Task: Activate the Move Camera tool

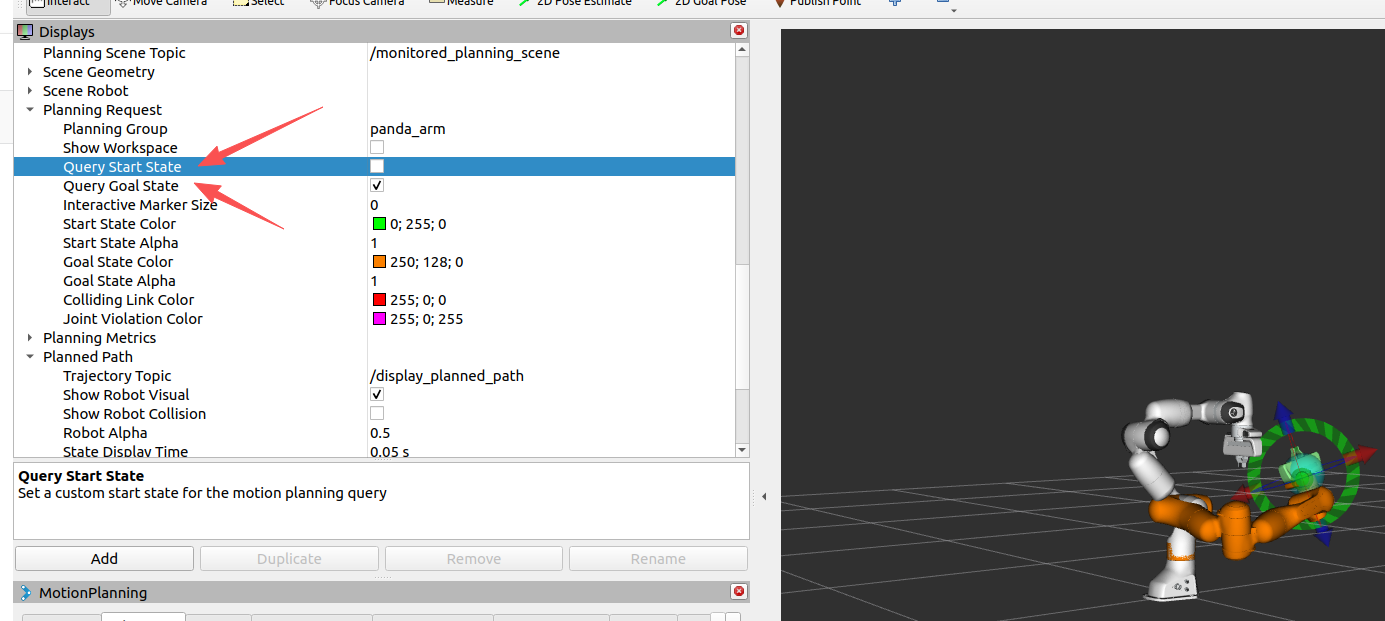Action: click(x=160, y=3)
